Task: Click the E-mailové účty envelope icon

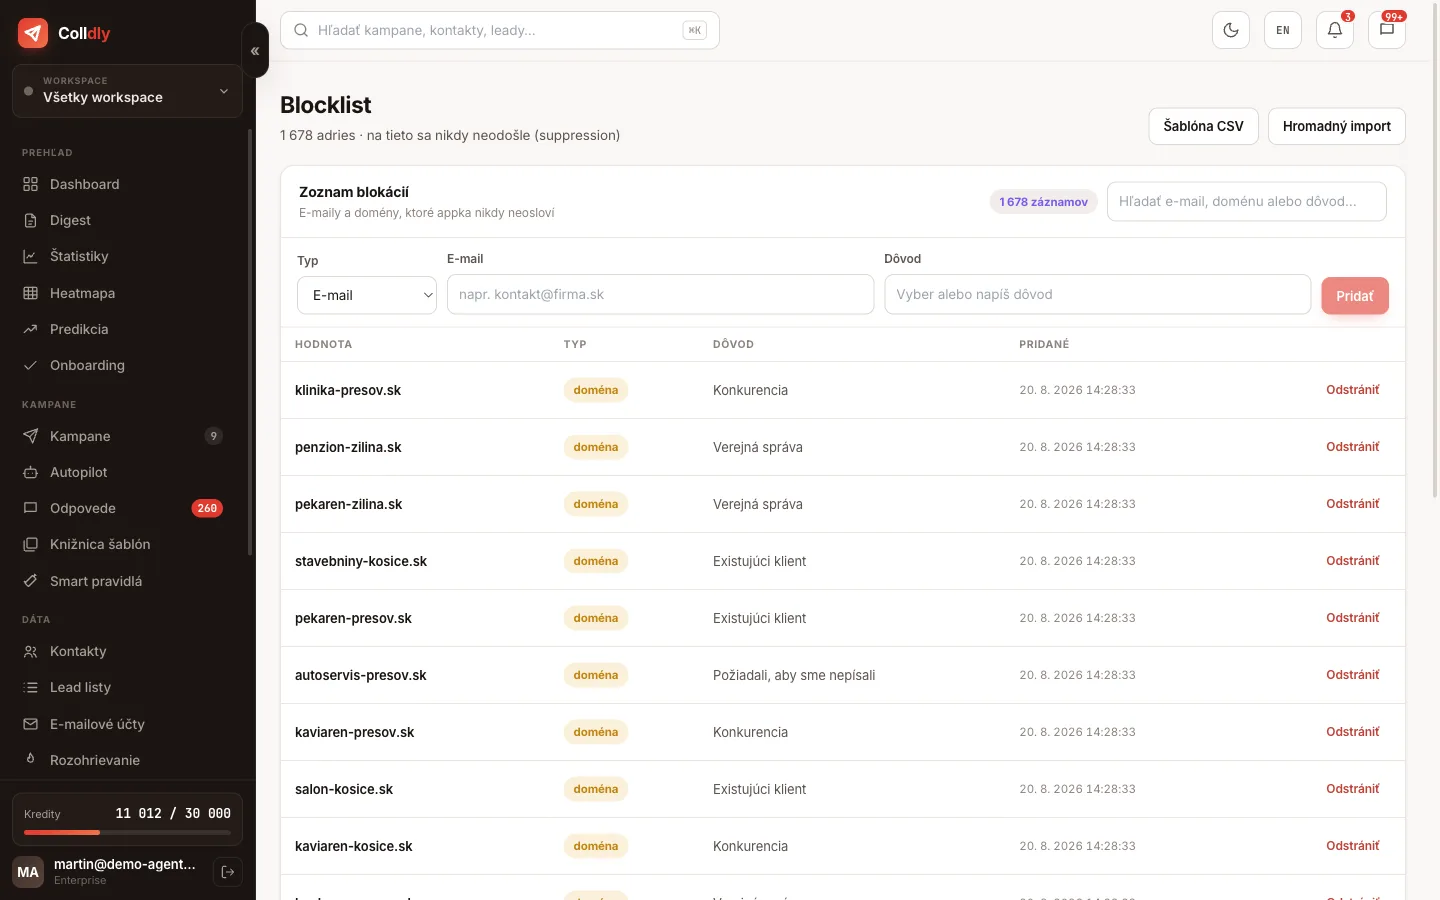Action: pyautogui.click(x=30, y=724)
